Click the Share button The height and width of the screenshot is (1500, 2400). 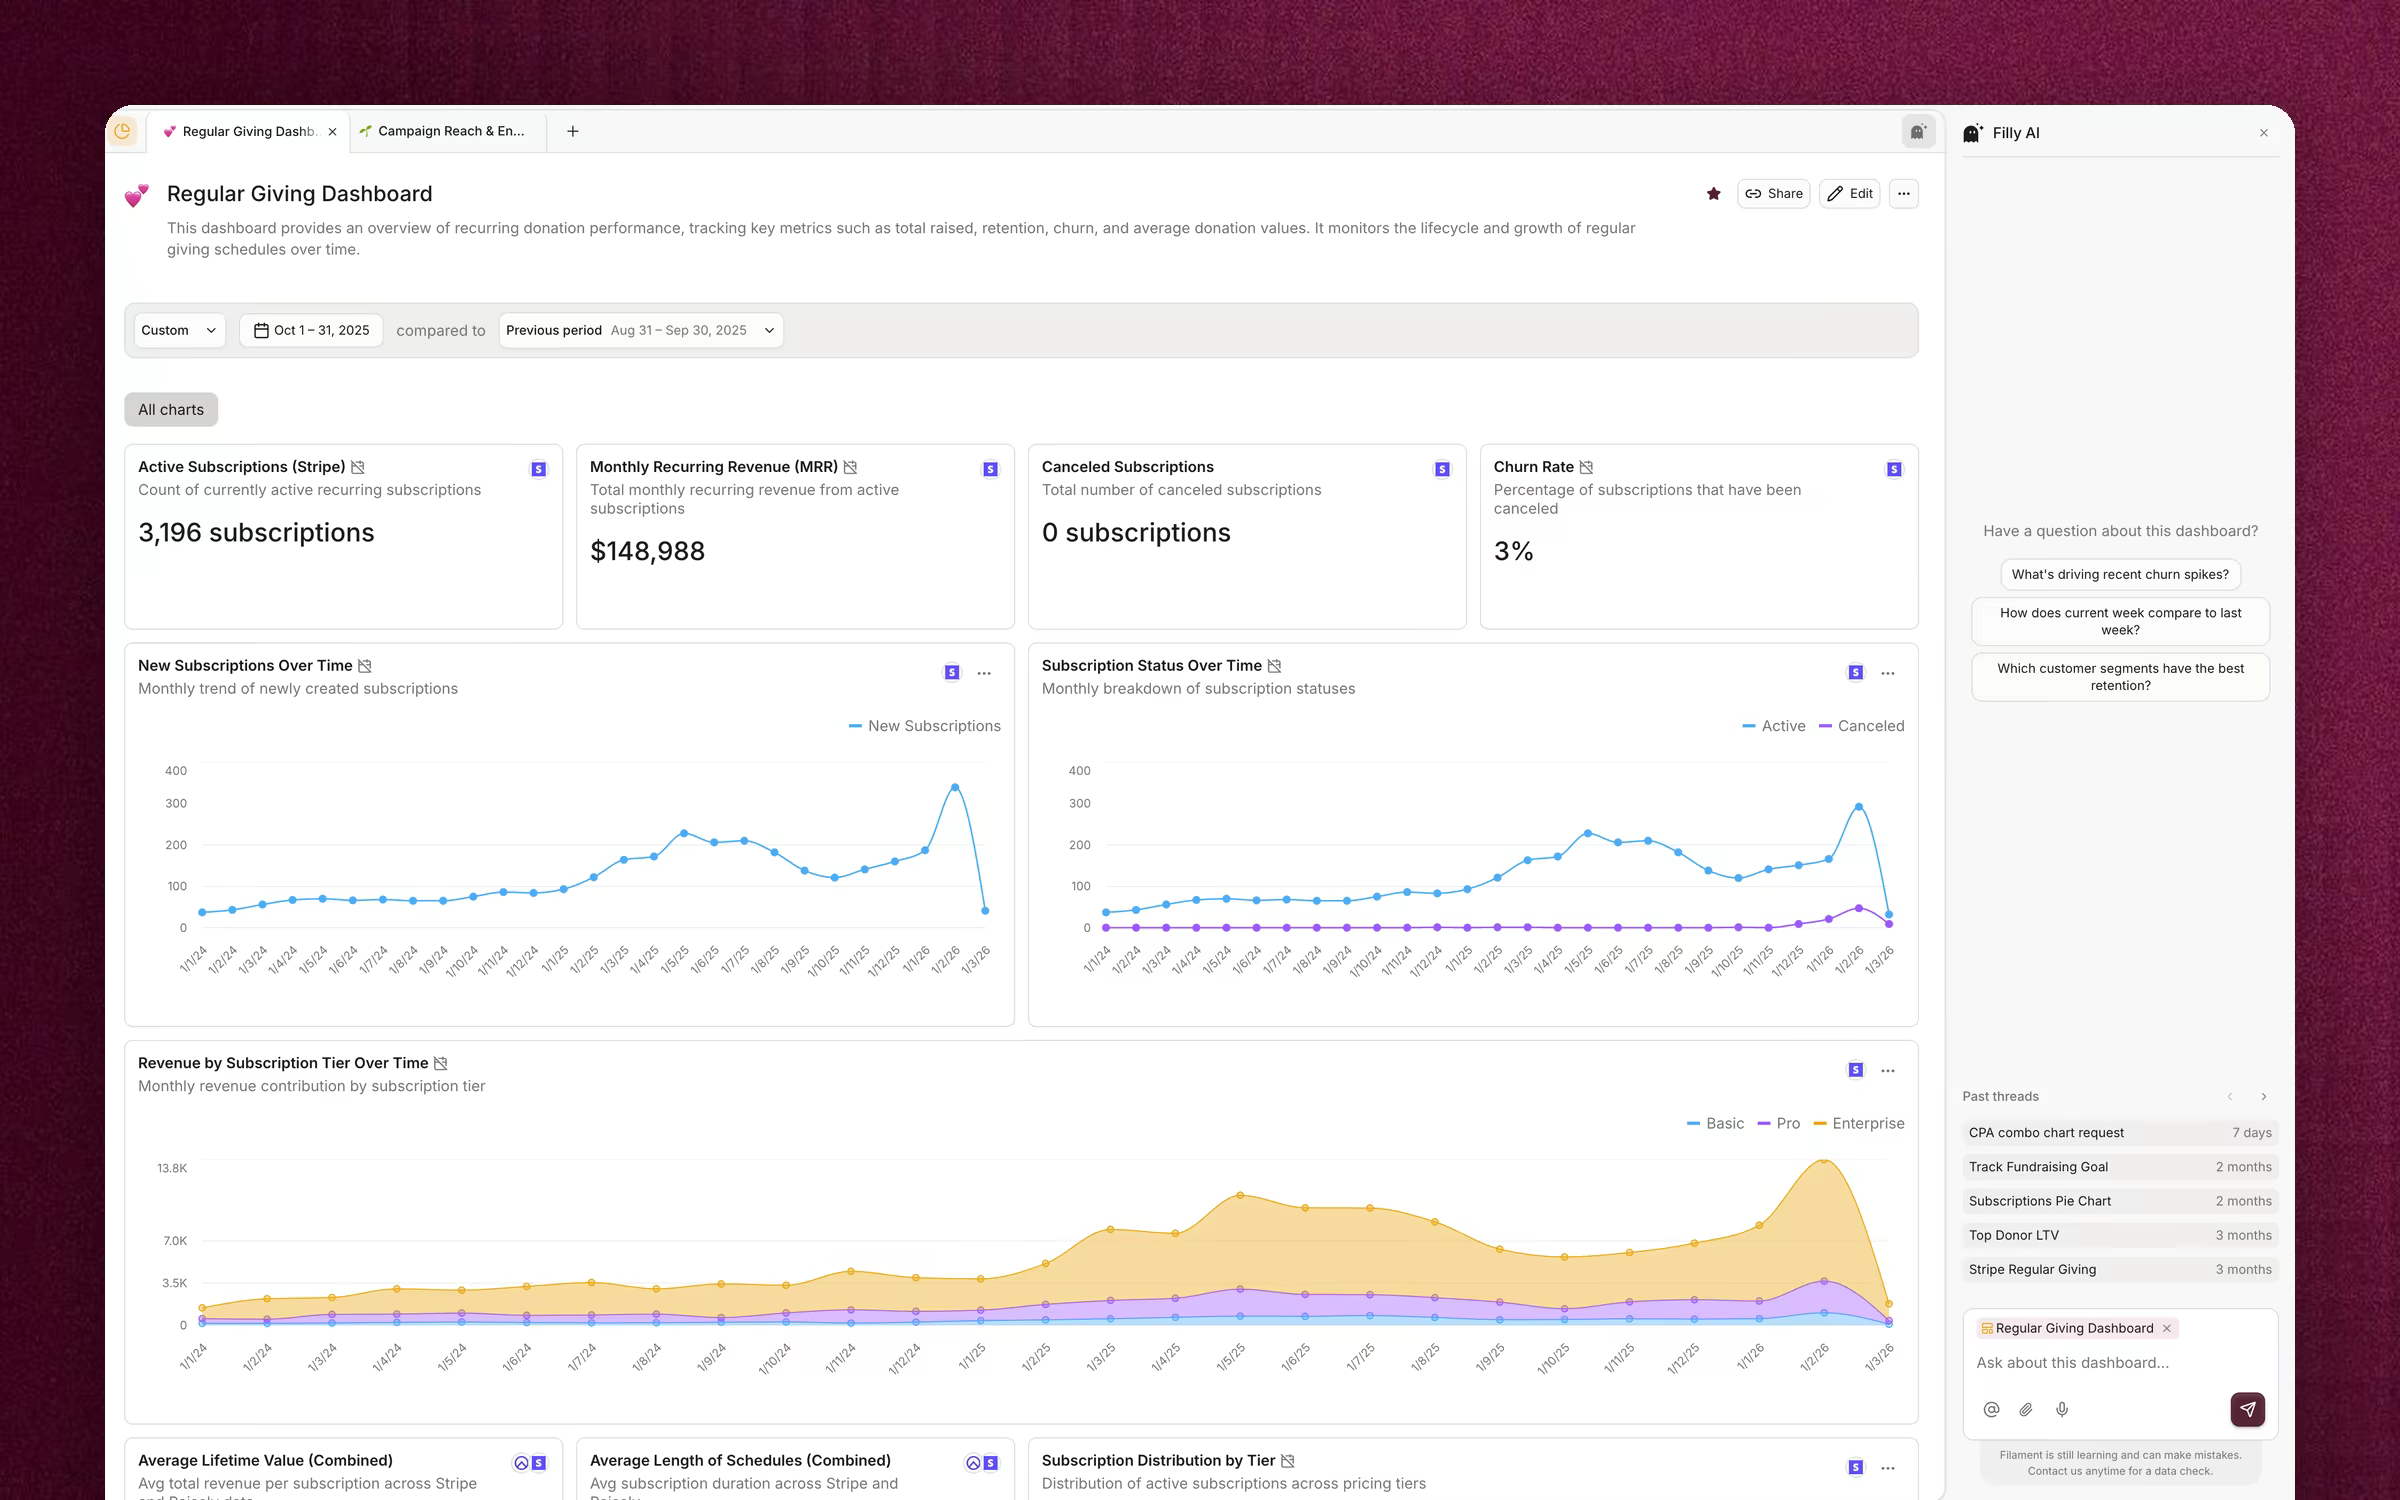[x=1774, y=194]
